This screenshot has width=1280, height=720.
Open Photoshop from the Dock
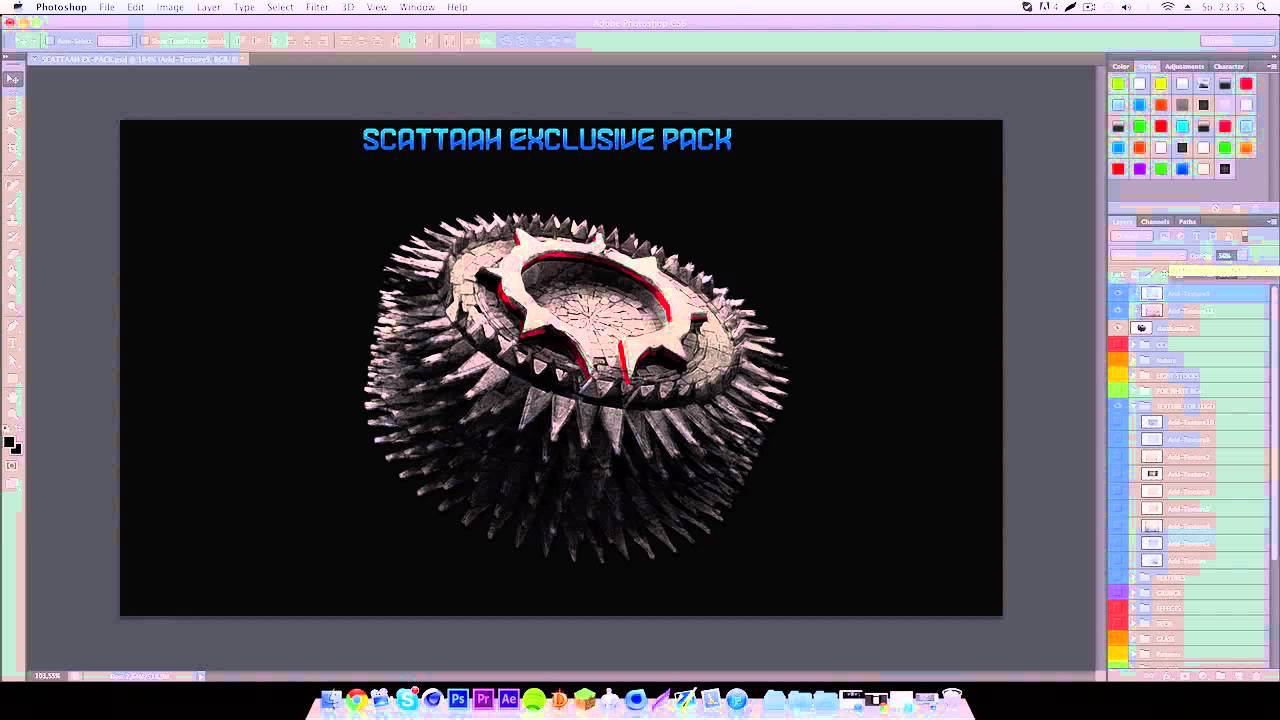pyautogui.click(x=458, y=699)
